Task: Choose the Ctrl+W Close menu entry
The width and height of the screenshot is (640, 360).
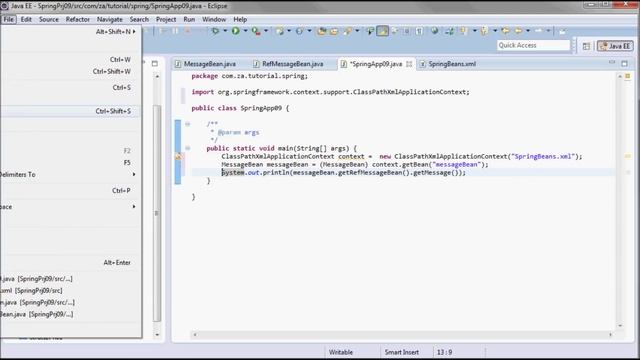Action: pos(71,60)
